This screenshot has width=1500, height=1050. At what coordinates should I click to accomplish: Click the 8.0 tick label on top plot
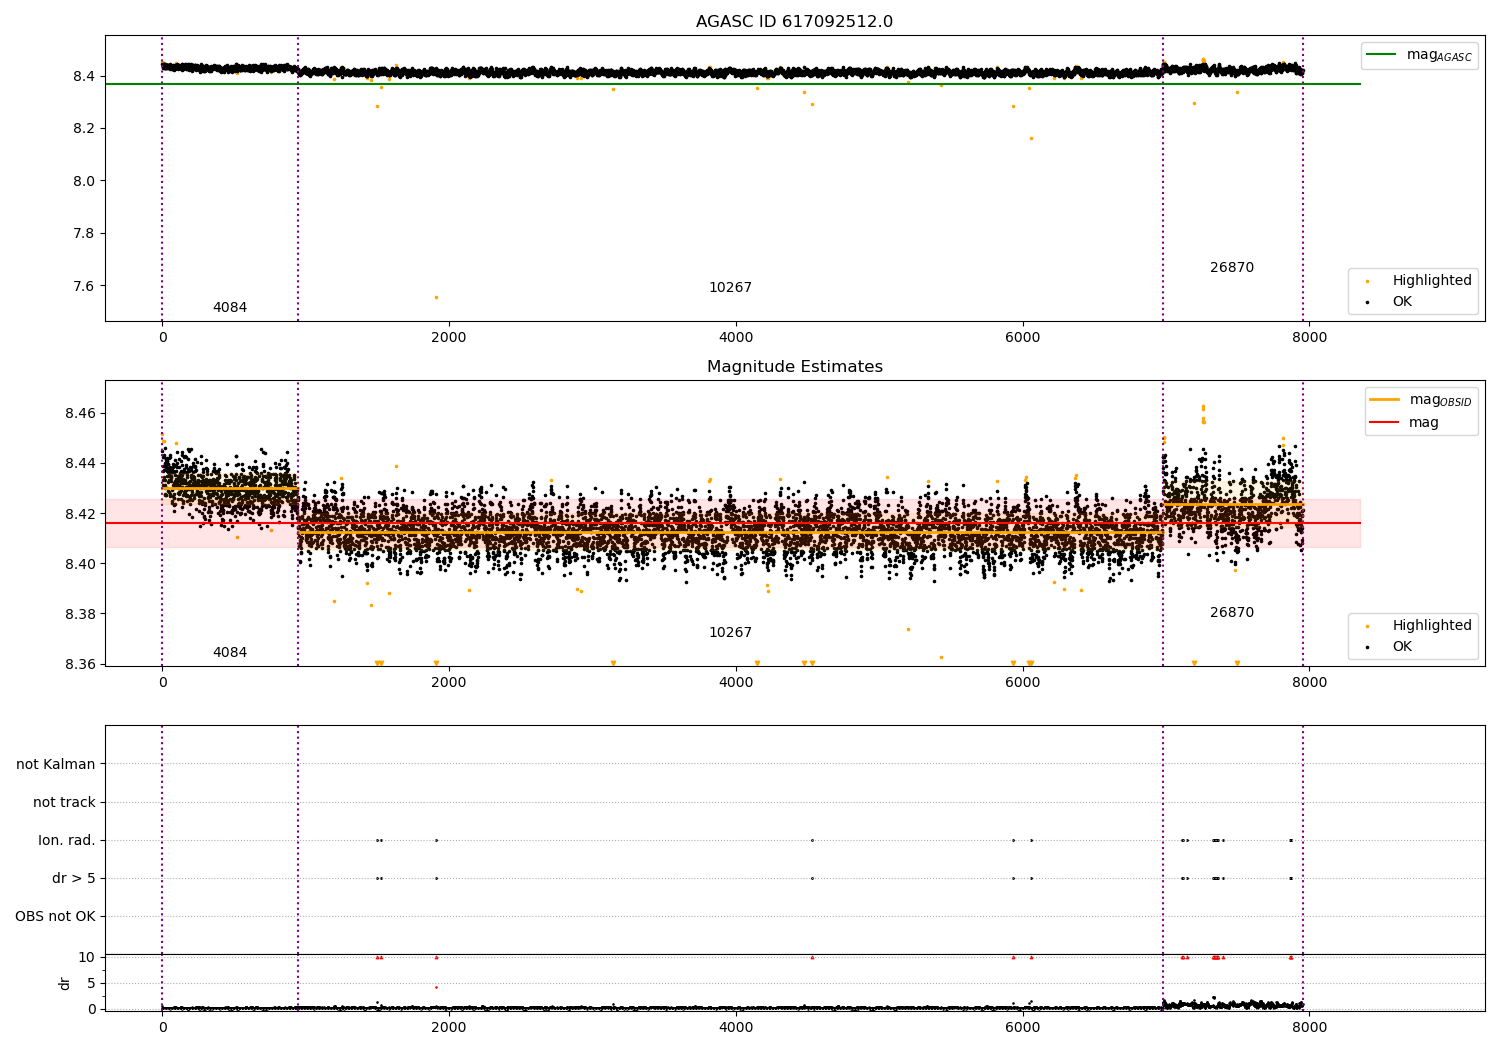(x=84, y=181)
